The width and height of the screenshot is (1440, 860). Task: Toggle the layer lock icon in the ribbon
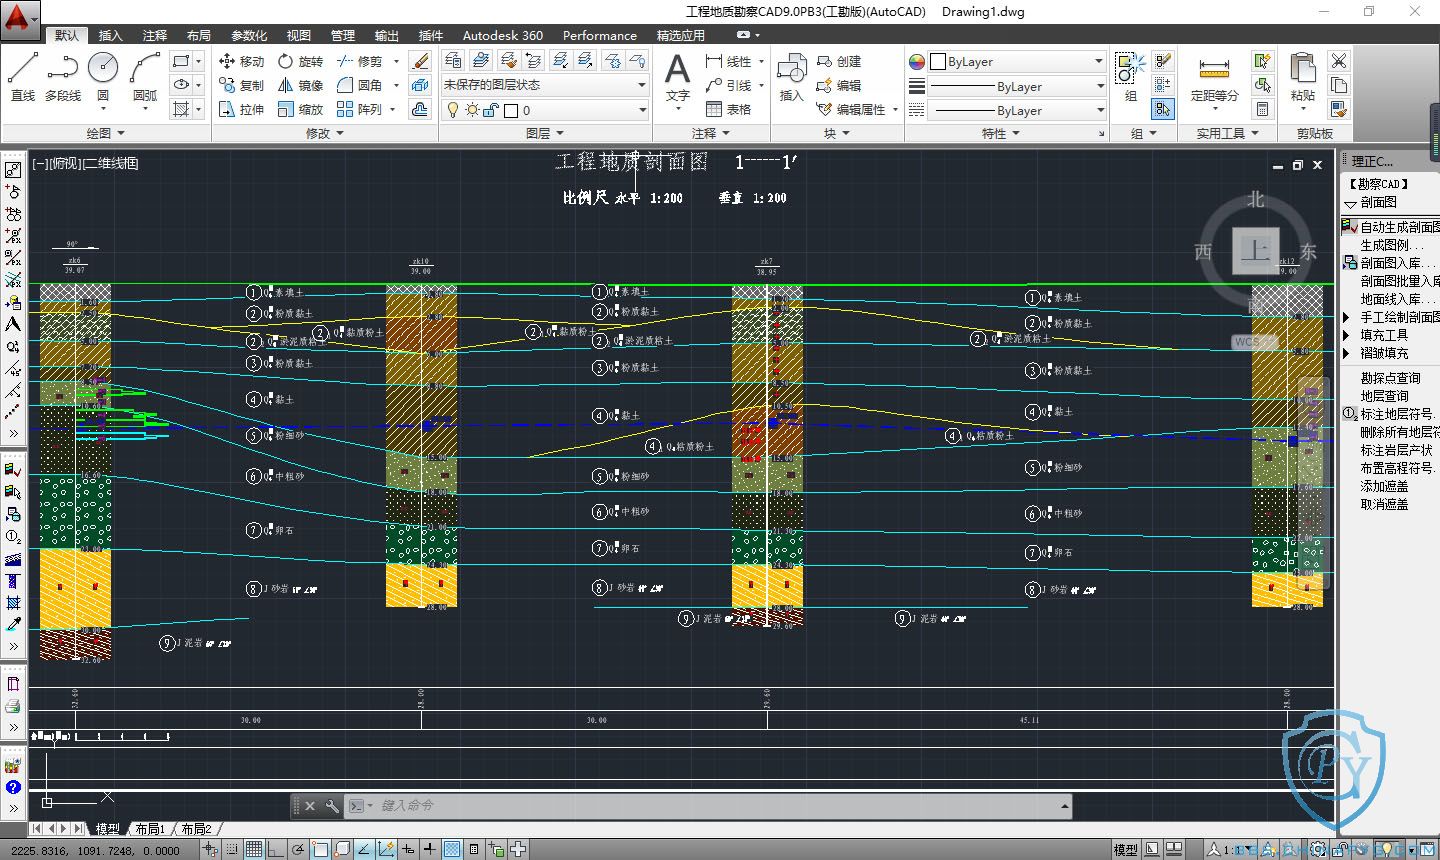(x=490, y=110)
